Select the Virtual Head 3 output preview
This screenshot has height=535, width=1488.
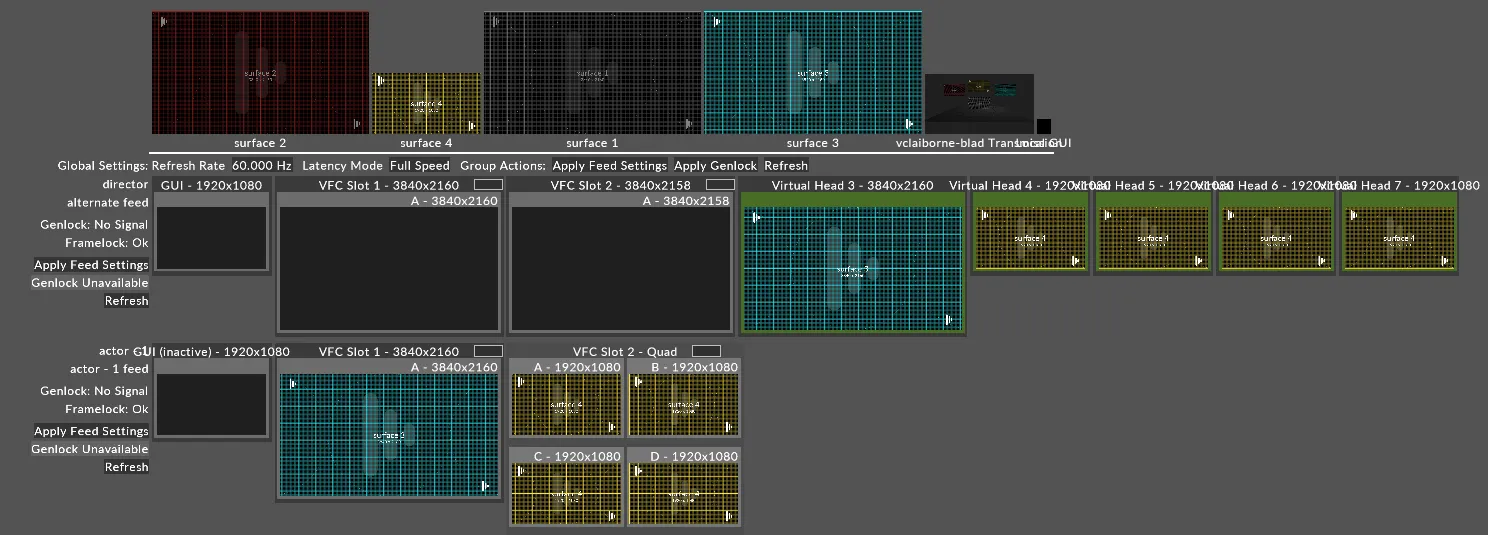point(853,269)
